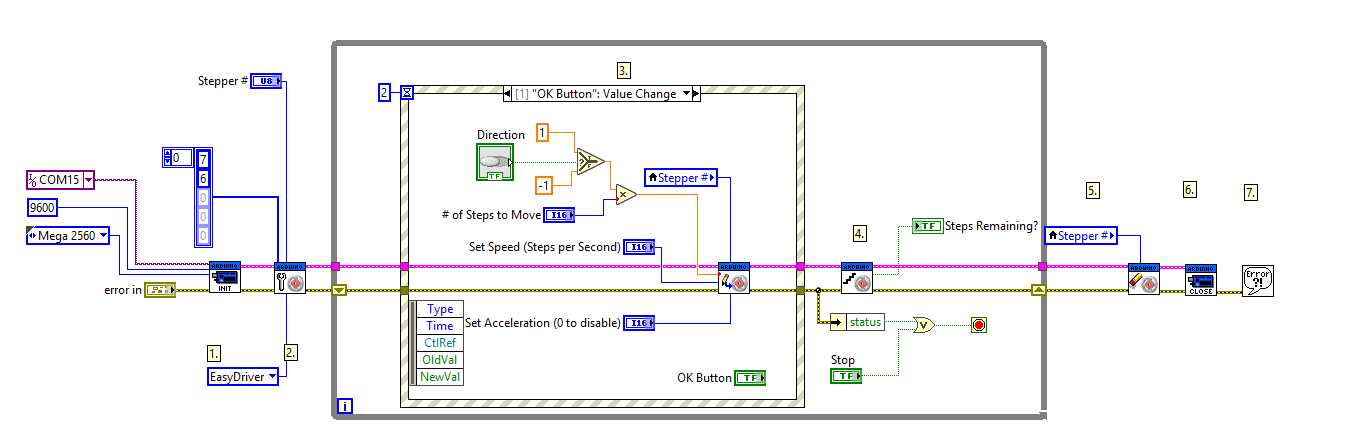Click the # of Steps to Move I16 terminal
The image size is (1371, 433).
click(560, 214)
